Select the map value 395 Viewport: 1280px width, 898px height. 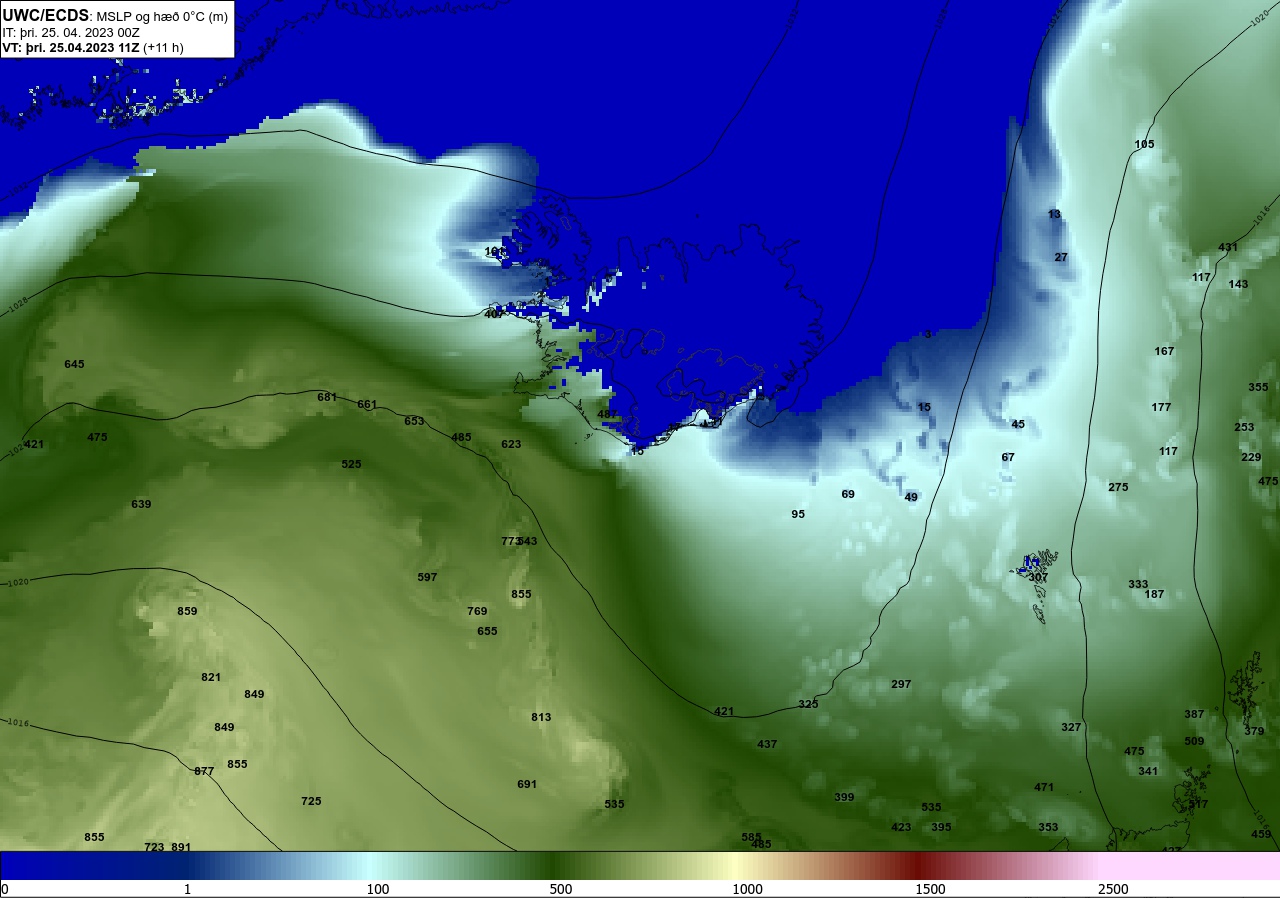click(x=941, y=827)
